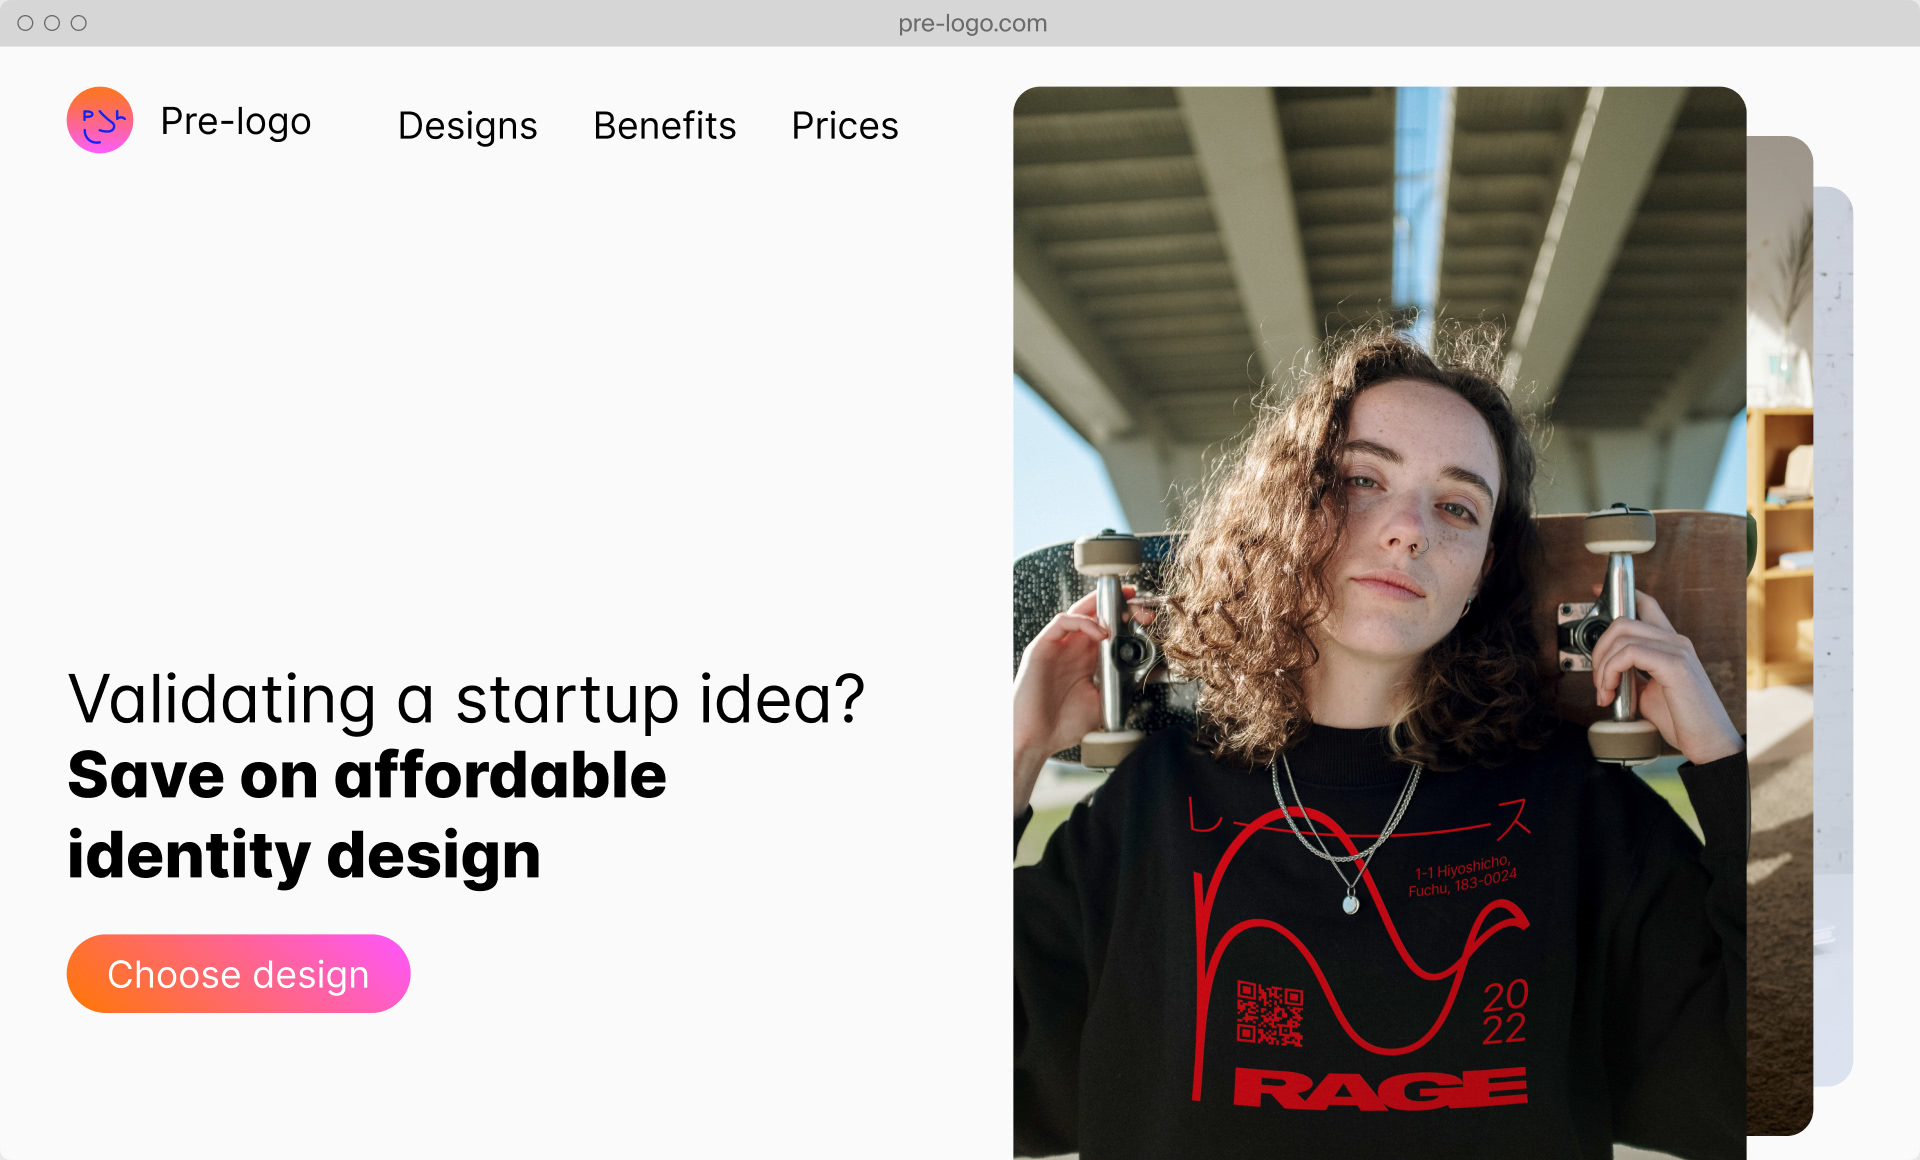Click the third window control circle

pos(79,23)
